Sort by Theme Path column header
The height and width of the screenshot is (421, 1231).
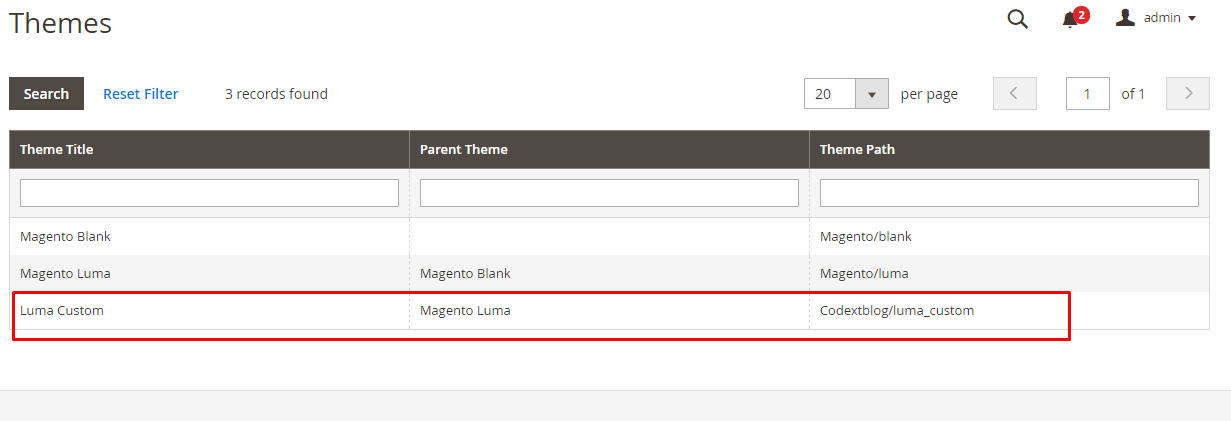(857, 149)
